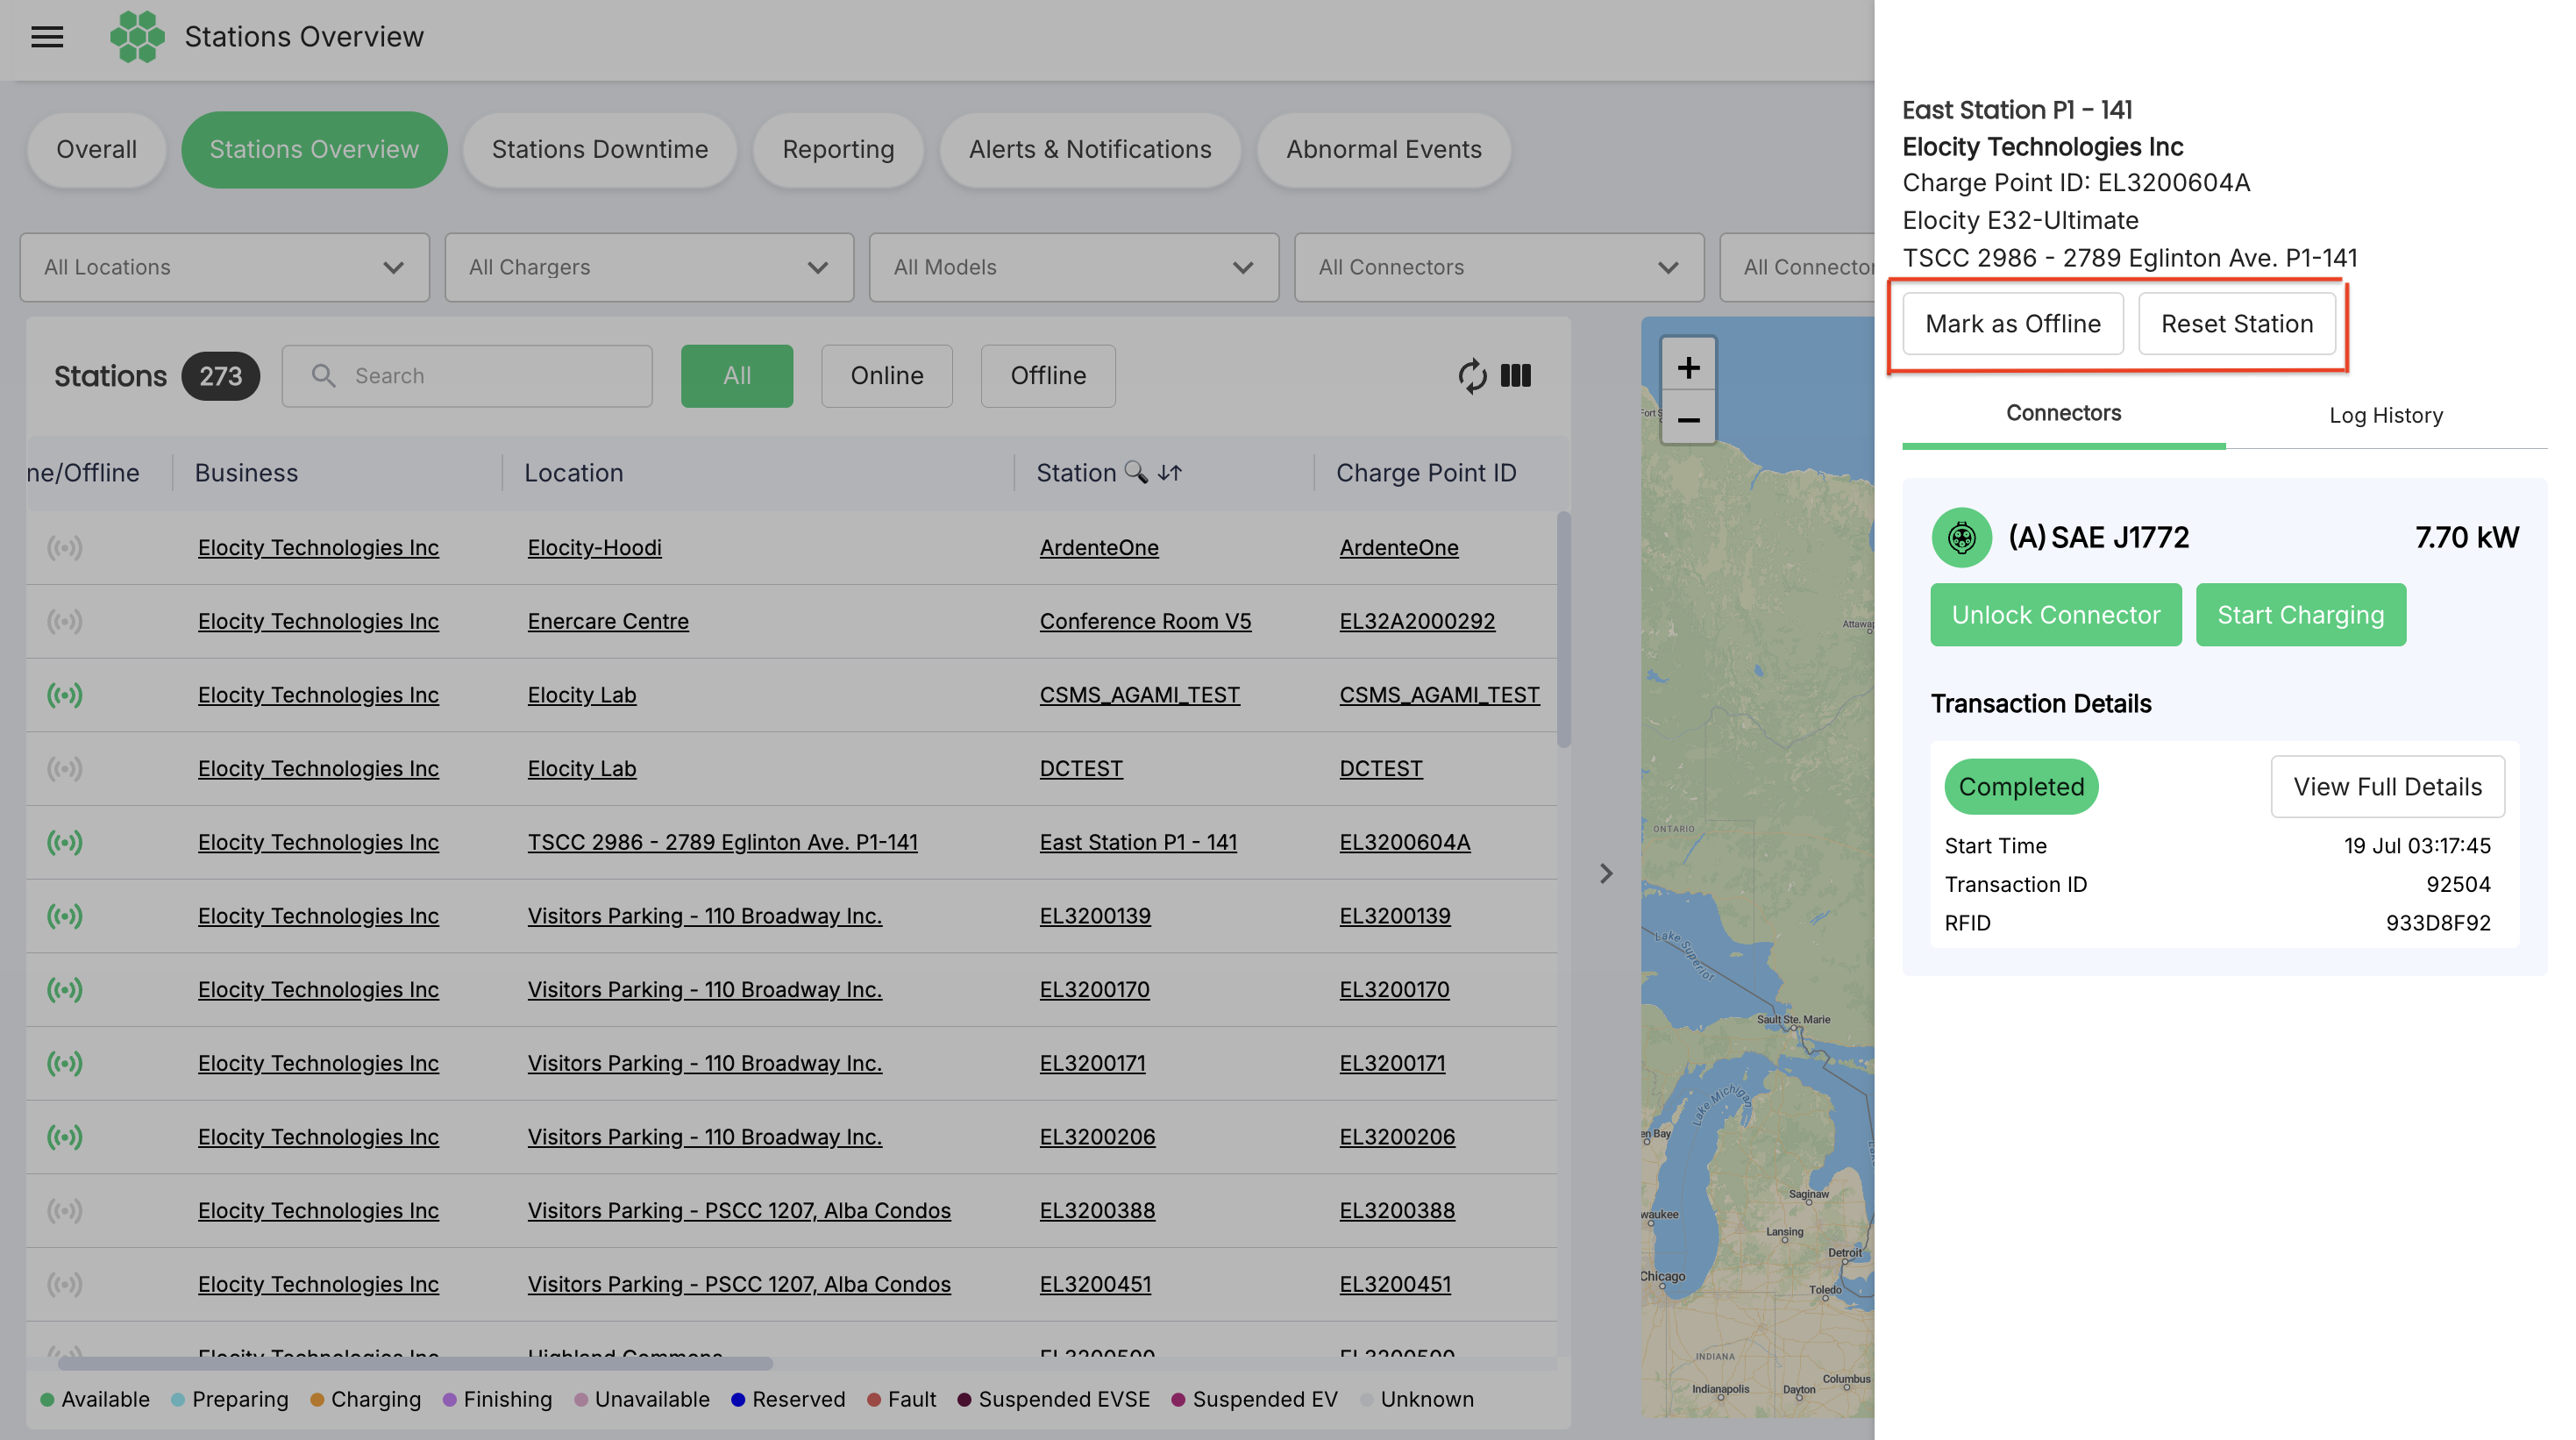The height and width of the screenshot is (1440, 2576).
Task: Open Elocity-Hoodi location link
Action: tap(595, 548)
